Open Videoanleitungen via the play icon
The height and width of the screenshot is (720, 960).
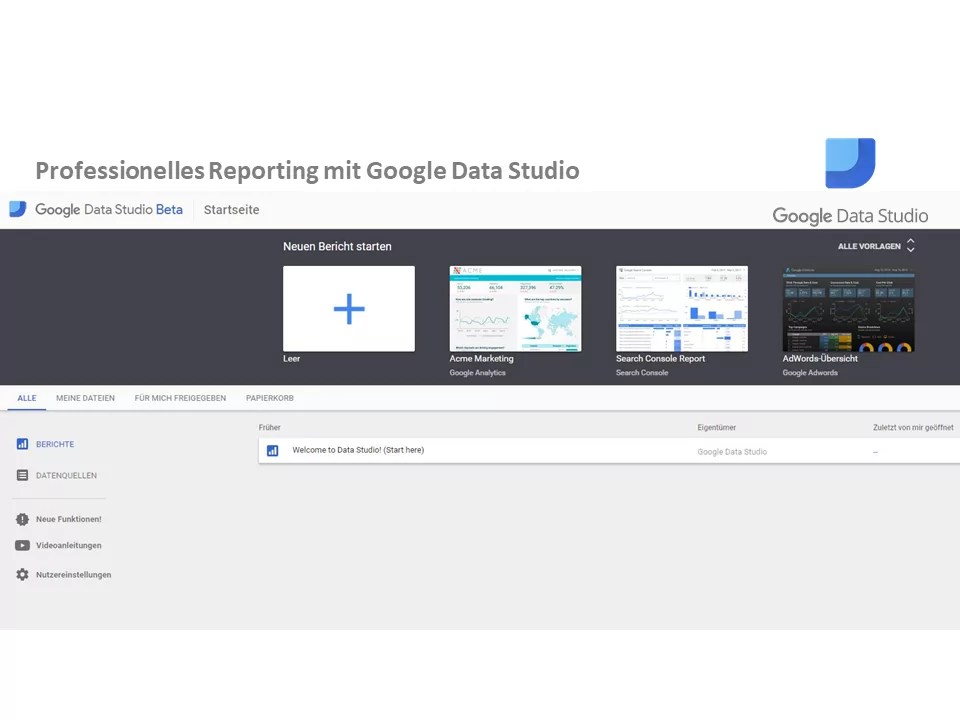(x=22, y=545)
